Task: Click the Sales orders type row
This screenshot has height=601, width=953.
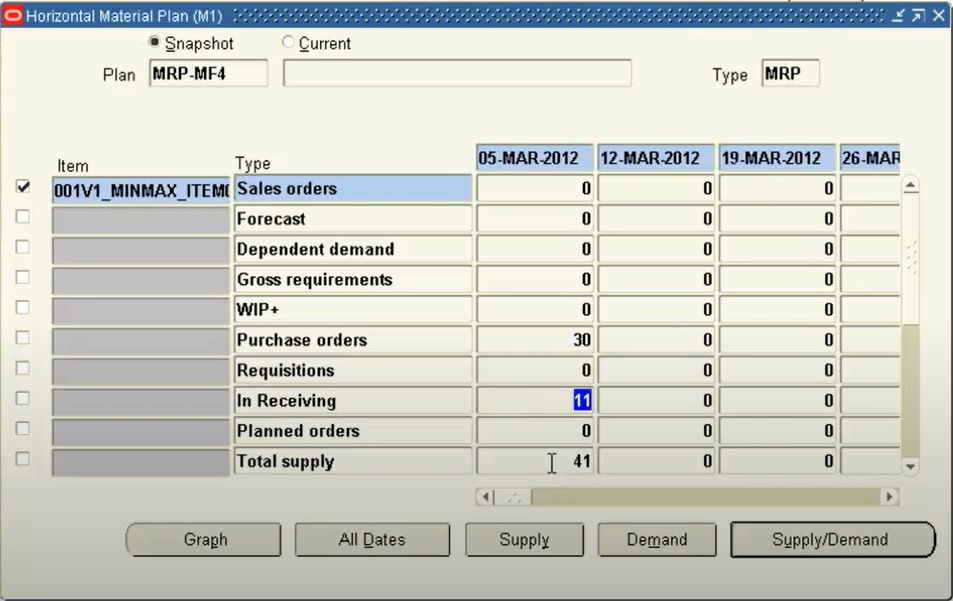Action: click(x=352, y=189)
